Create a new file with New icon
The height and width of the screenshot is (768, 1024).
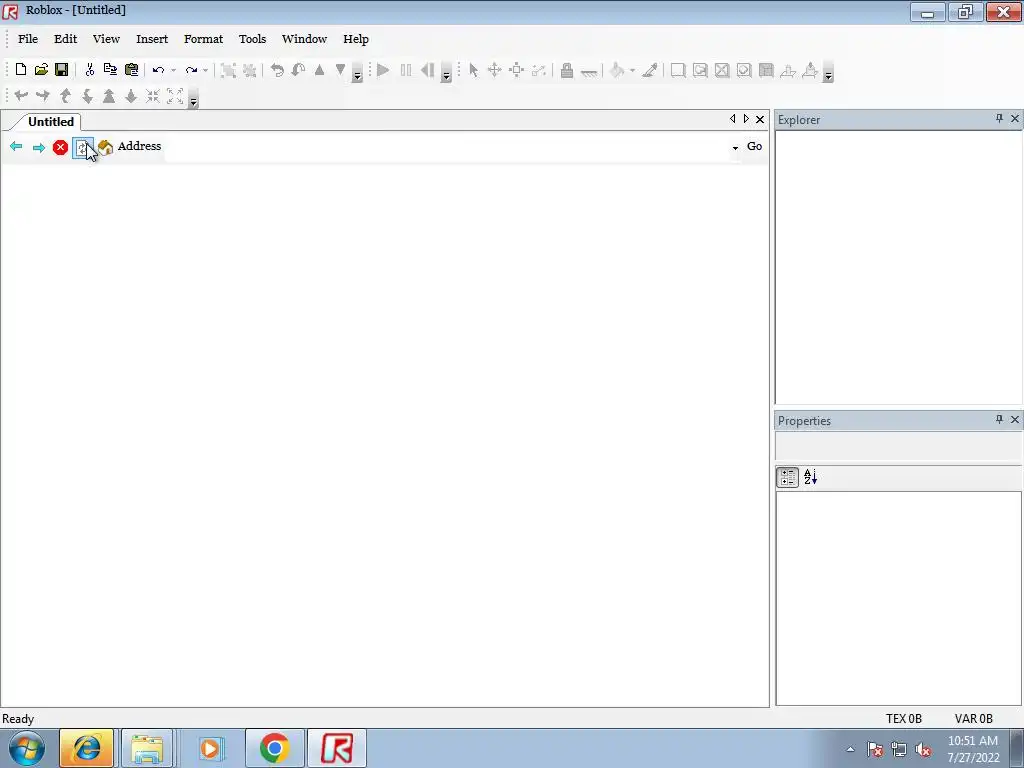[21, 70]
